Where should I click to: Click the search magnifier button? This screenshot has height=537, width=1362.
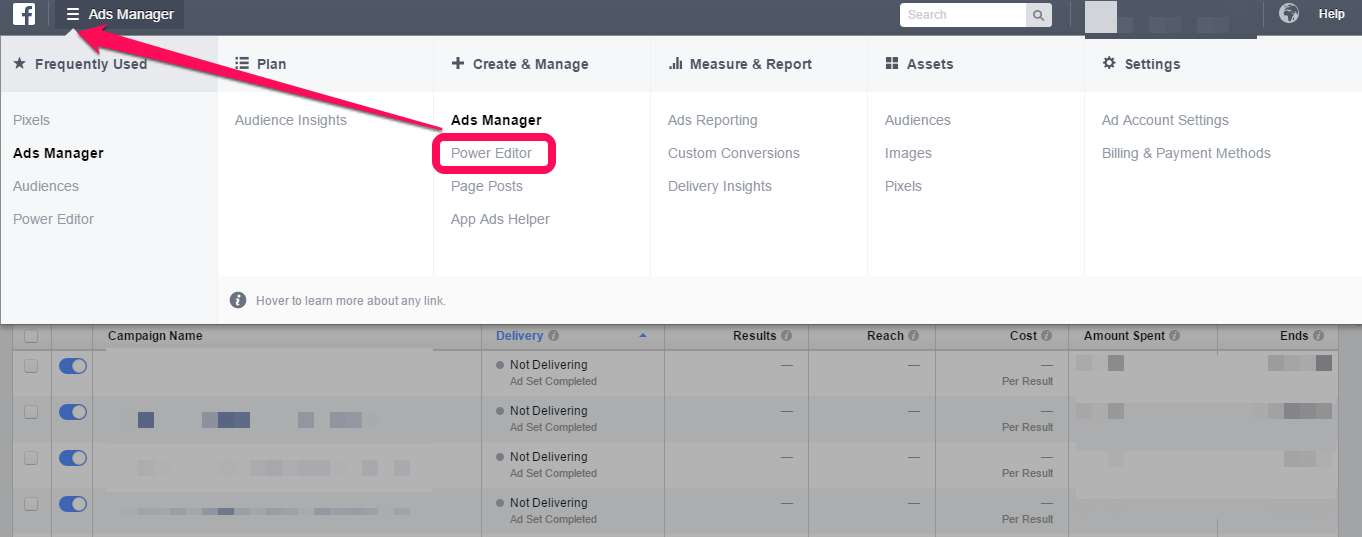(x=1039, y=15)
